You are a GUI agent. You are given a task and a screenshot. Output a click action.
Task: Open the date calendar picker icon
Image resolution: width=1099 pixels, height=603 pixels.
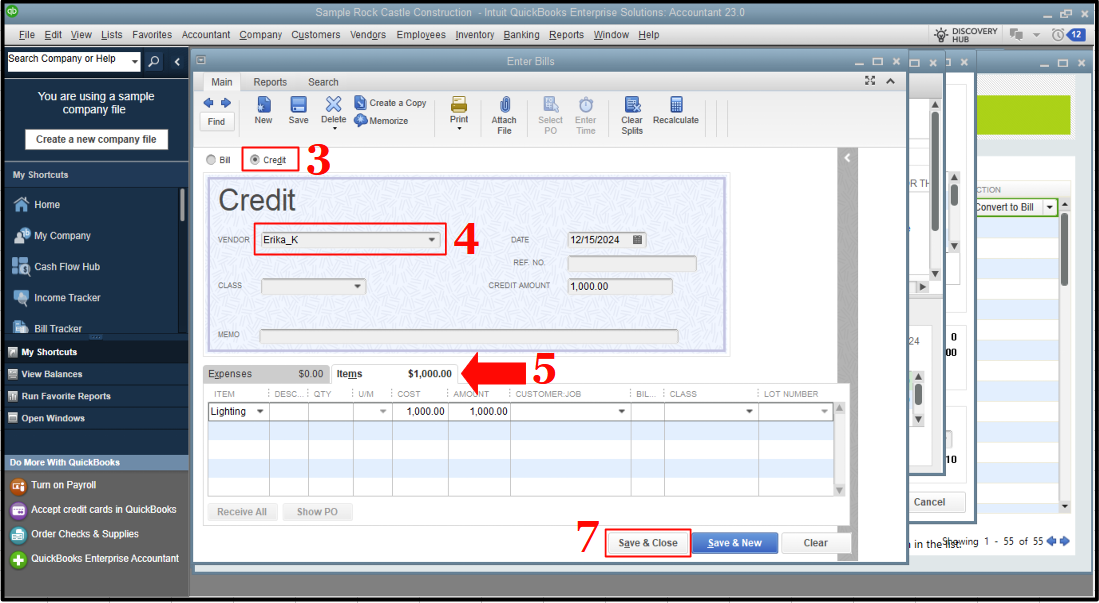tap(637, 240)
